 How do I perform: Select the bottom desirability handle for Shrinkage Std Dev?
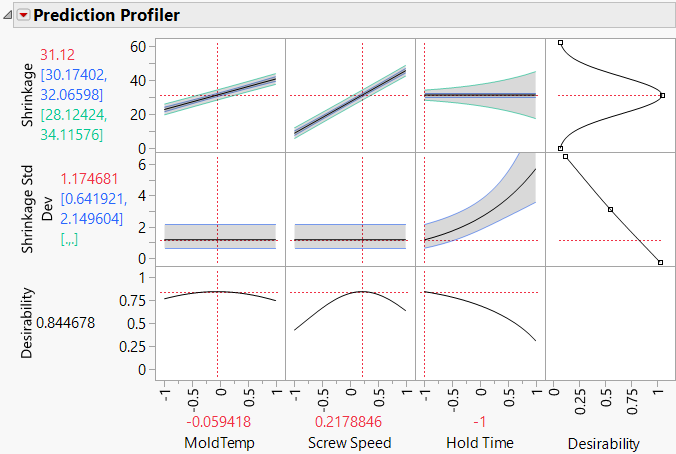pos(661,262)
